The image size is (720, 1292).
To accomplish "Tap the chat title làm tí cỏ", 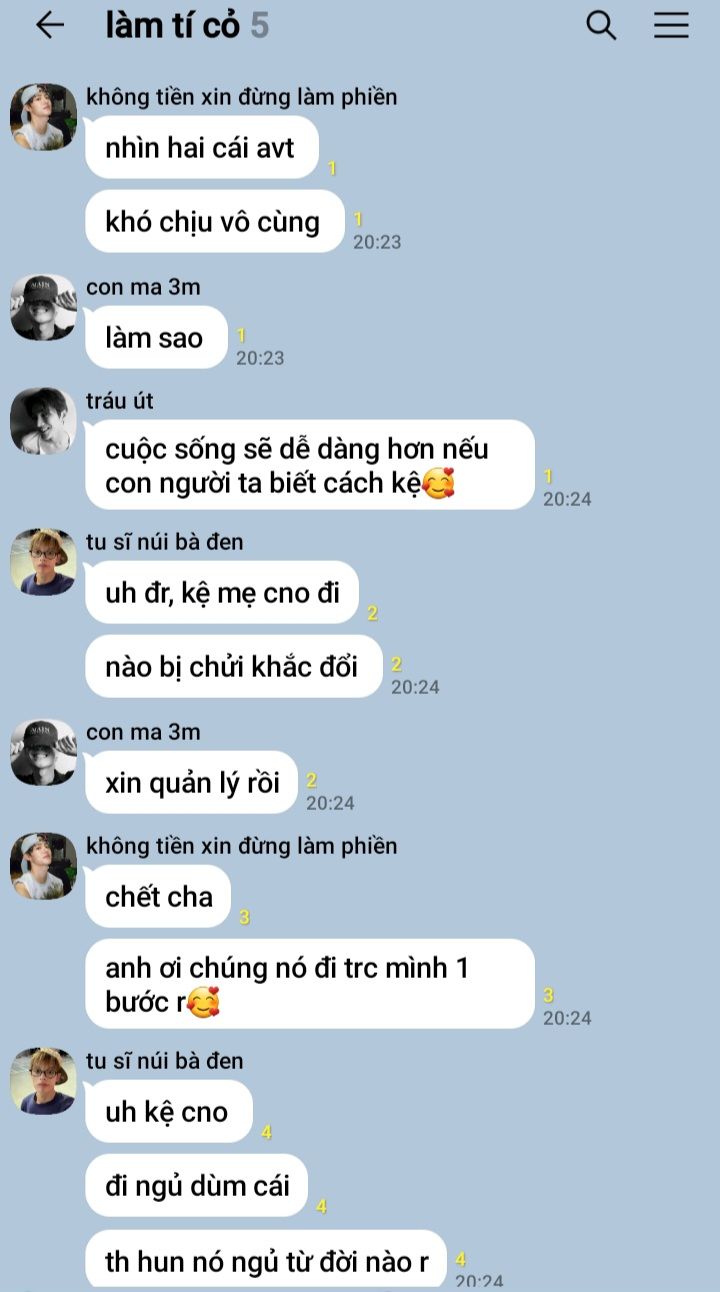I will point(172,26).
